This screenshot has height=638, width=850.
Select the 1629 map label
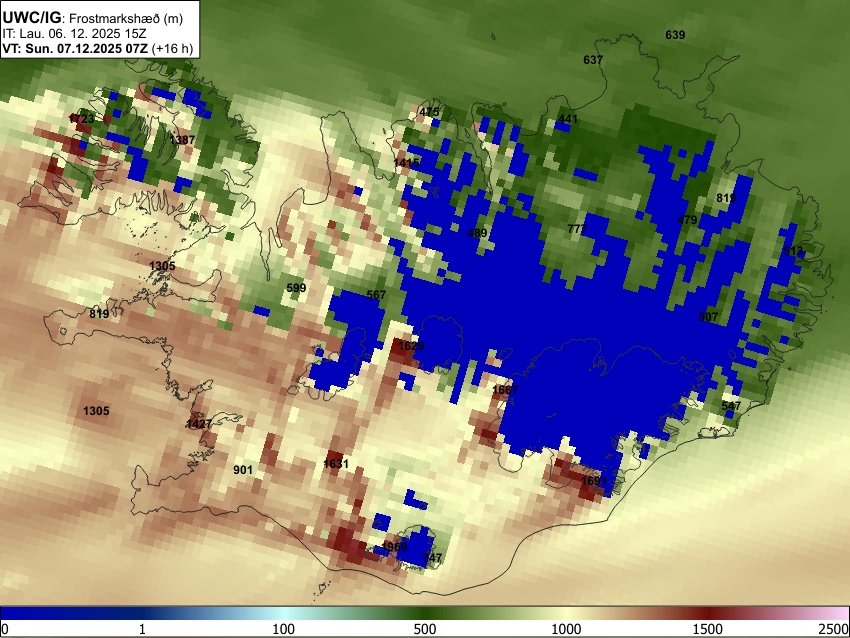(x=411, y=346)
